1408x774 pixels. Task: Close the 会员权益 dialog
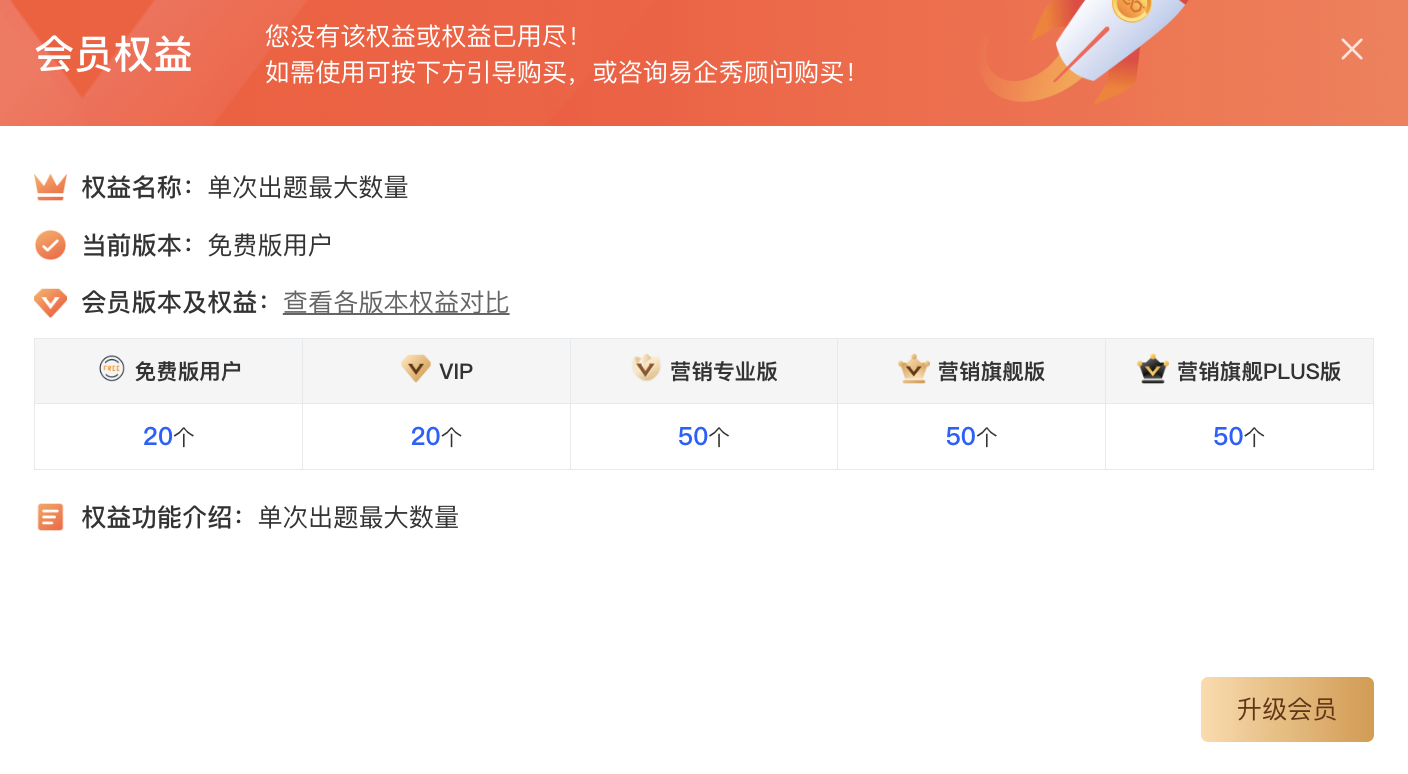[1352, 49]
